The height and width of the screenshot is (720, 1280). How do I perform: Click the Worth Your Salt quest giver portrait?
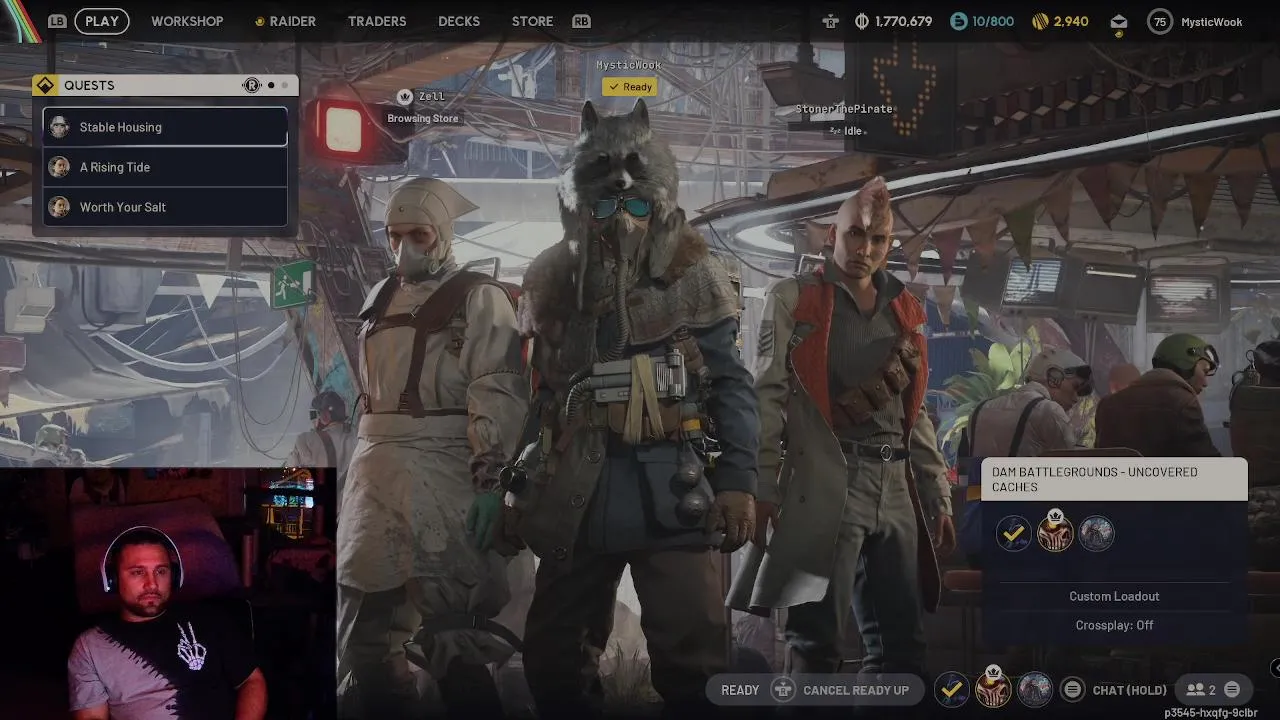[x=60, y=207]
